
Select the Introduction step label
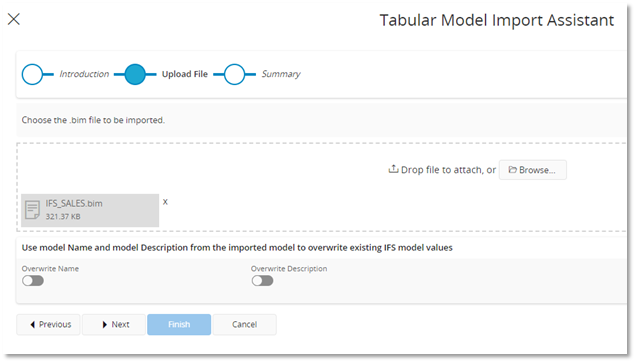coord(84,74)
